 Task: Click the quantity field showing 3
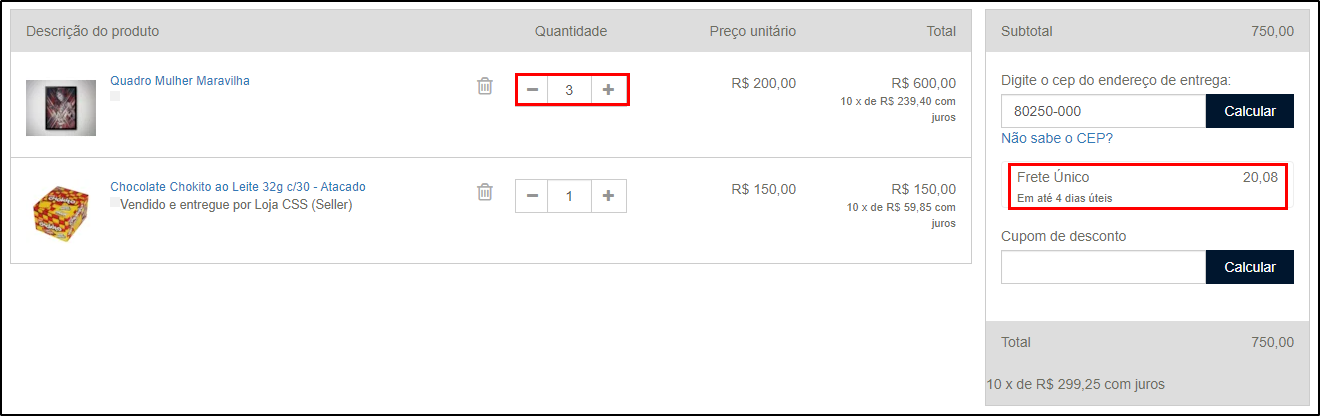click(x=569, y=90)
